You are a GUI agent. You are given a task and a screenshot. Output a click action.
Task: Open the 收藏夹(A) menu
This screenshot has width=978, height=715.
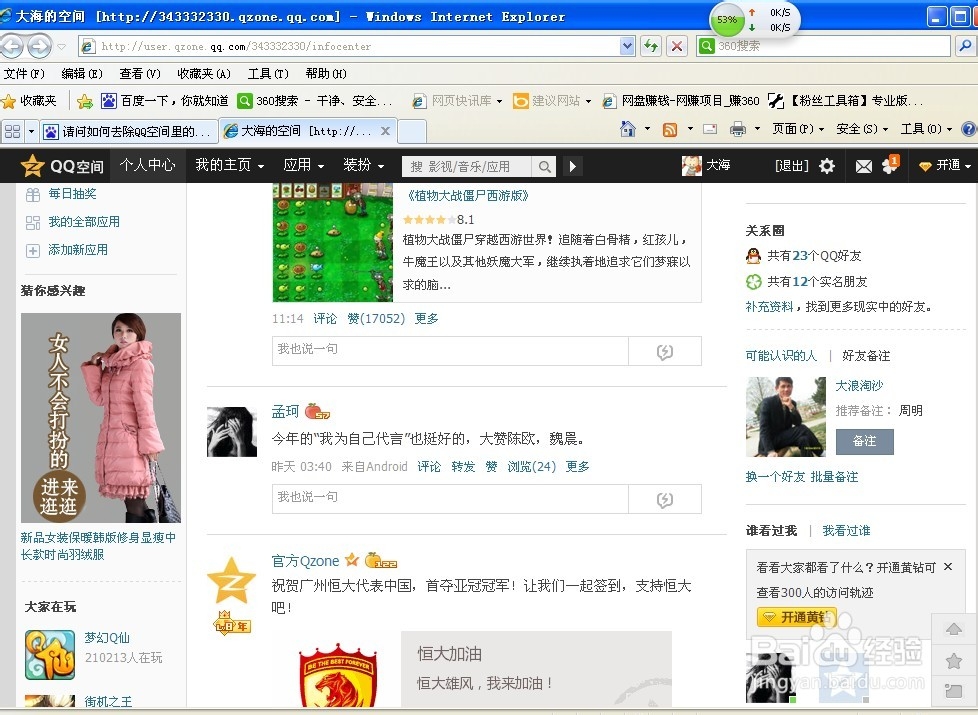coord(204,74)
